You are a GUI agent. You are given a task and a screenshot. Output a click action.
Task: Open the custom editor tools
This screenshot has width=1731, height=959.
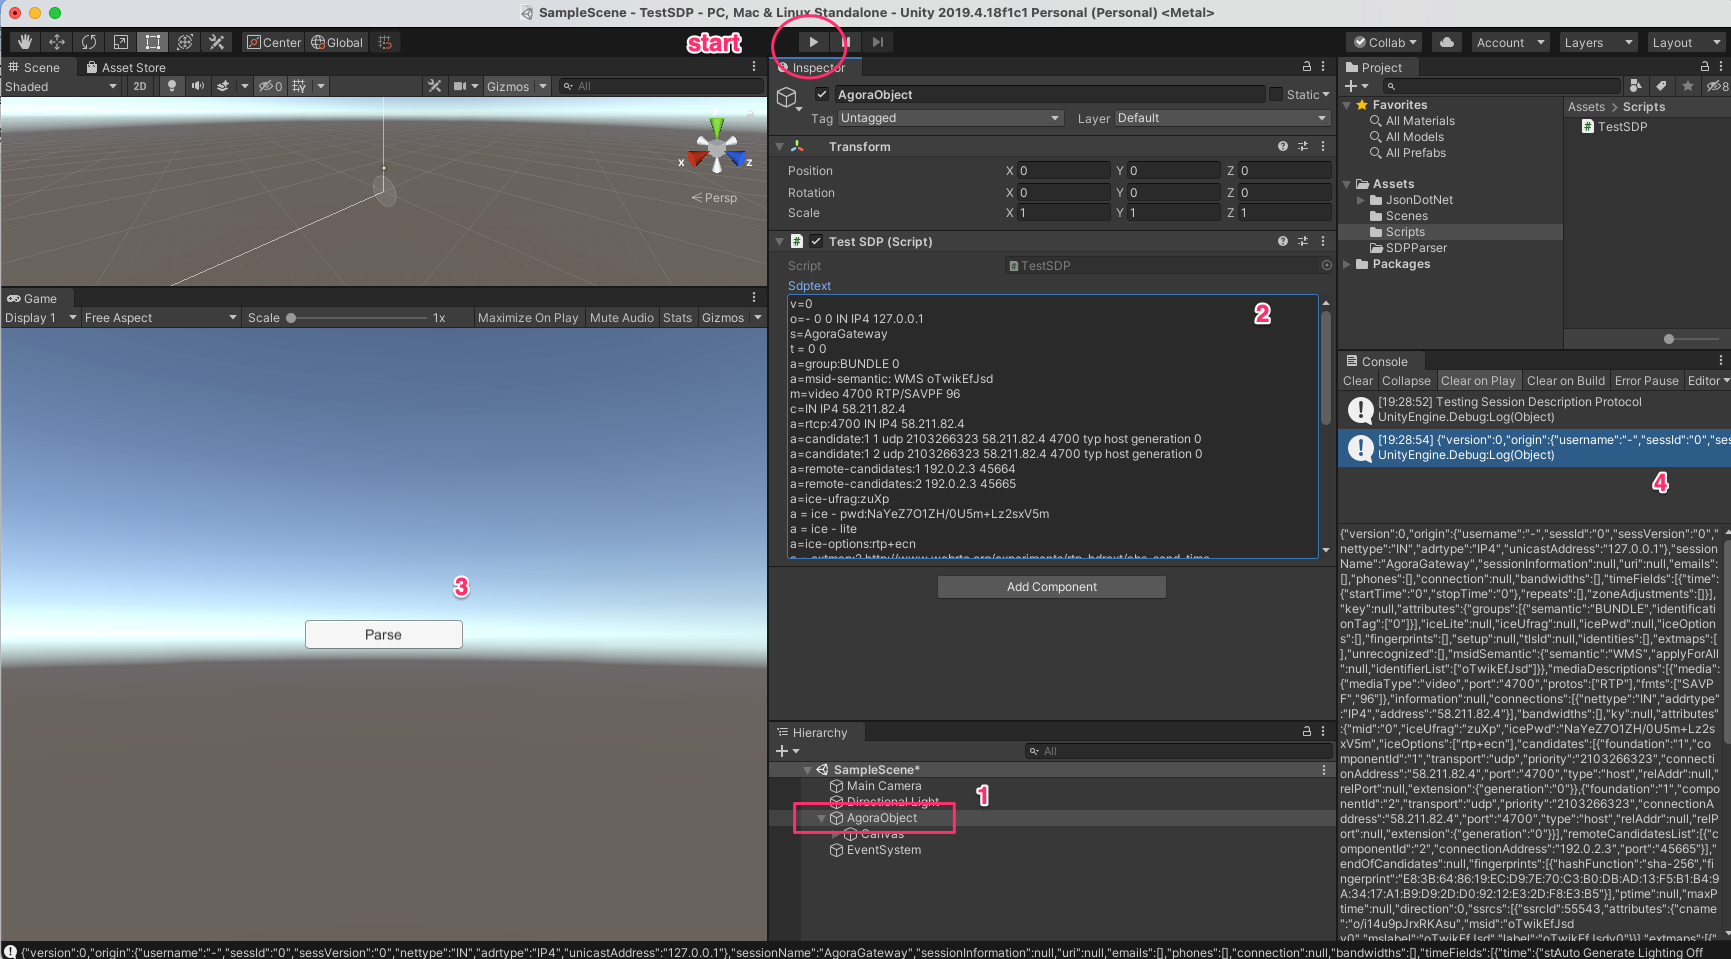click(217, 42)
